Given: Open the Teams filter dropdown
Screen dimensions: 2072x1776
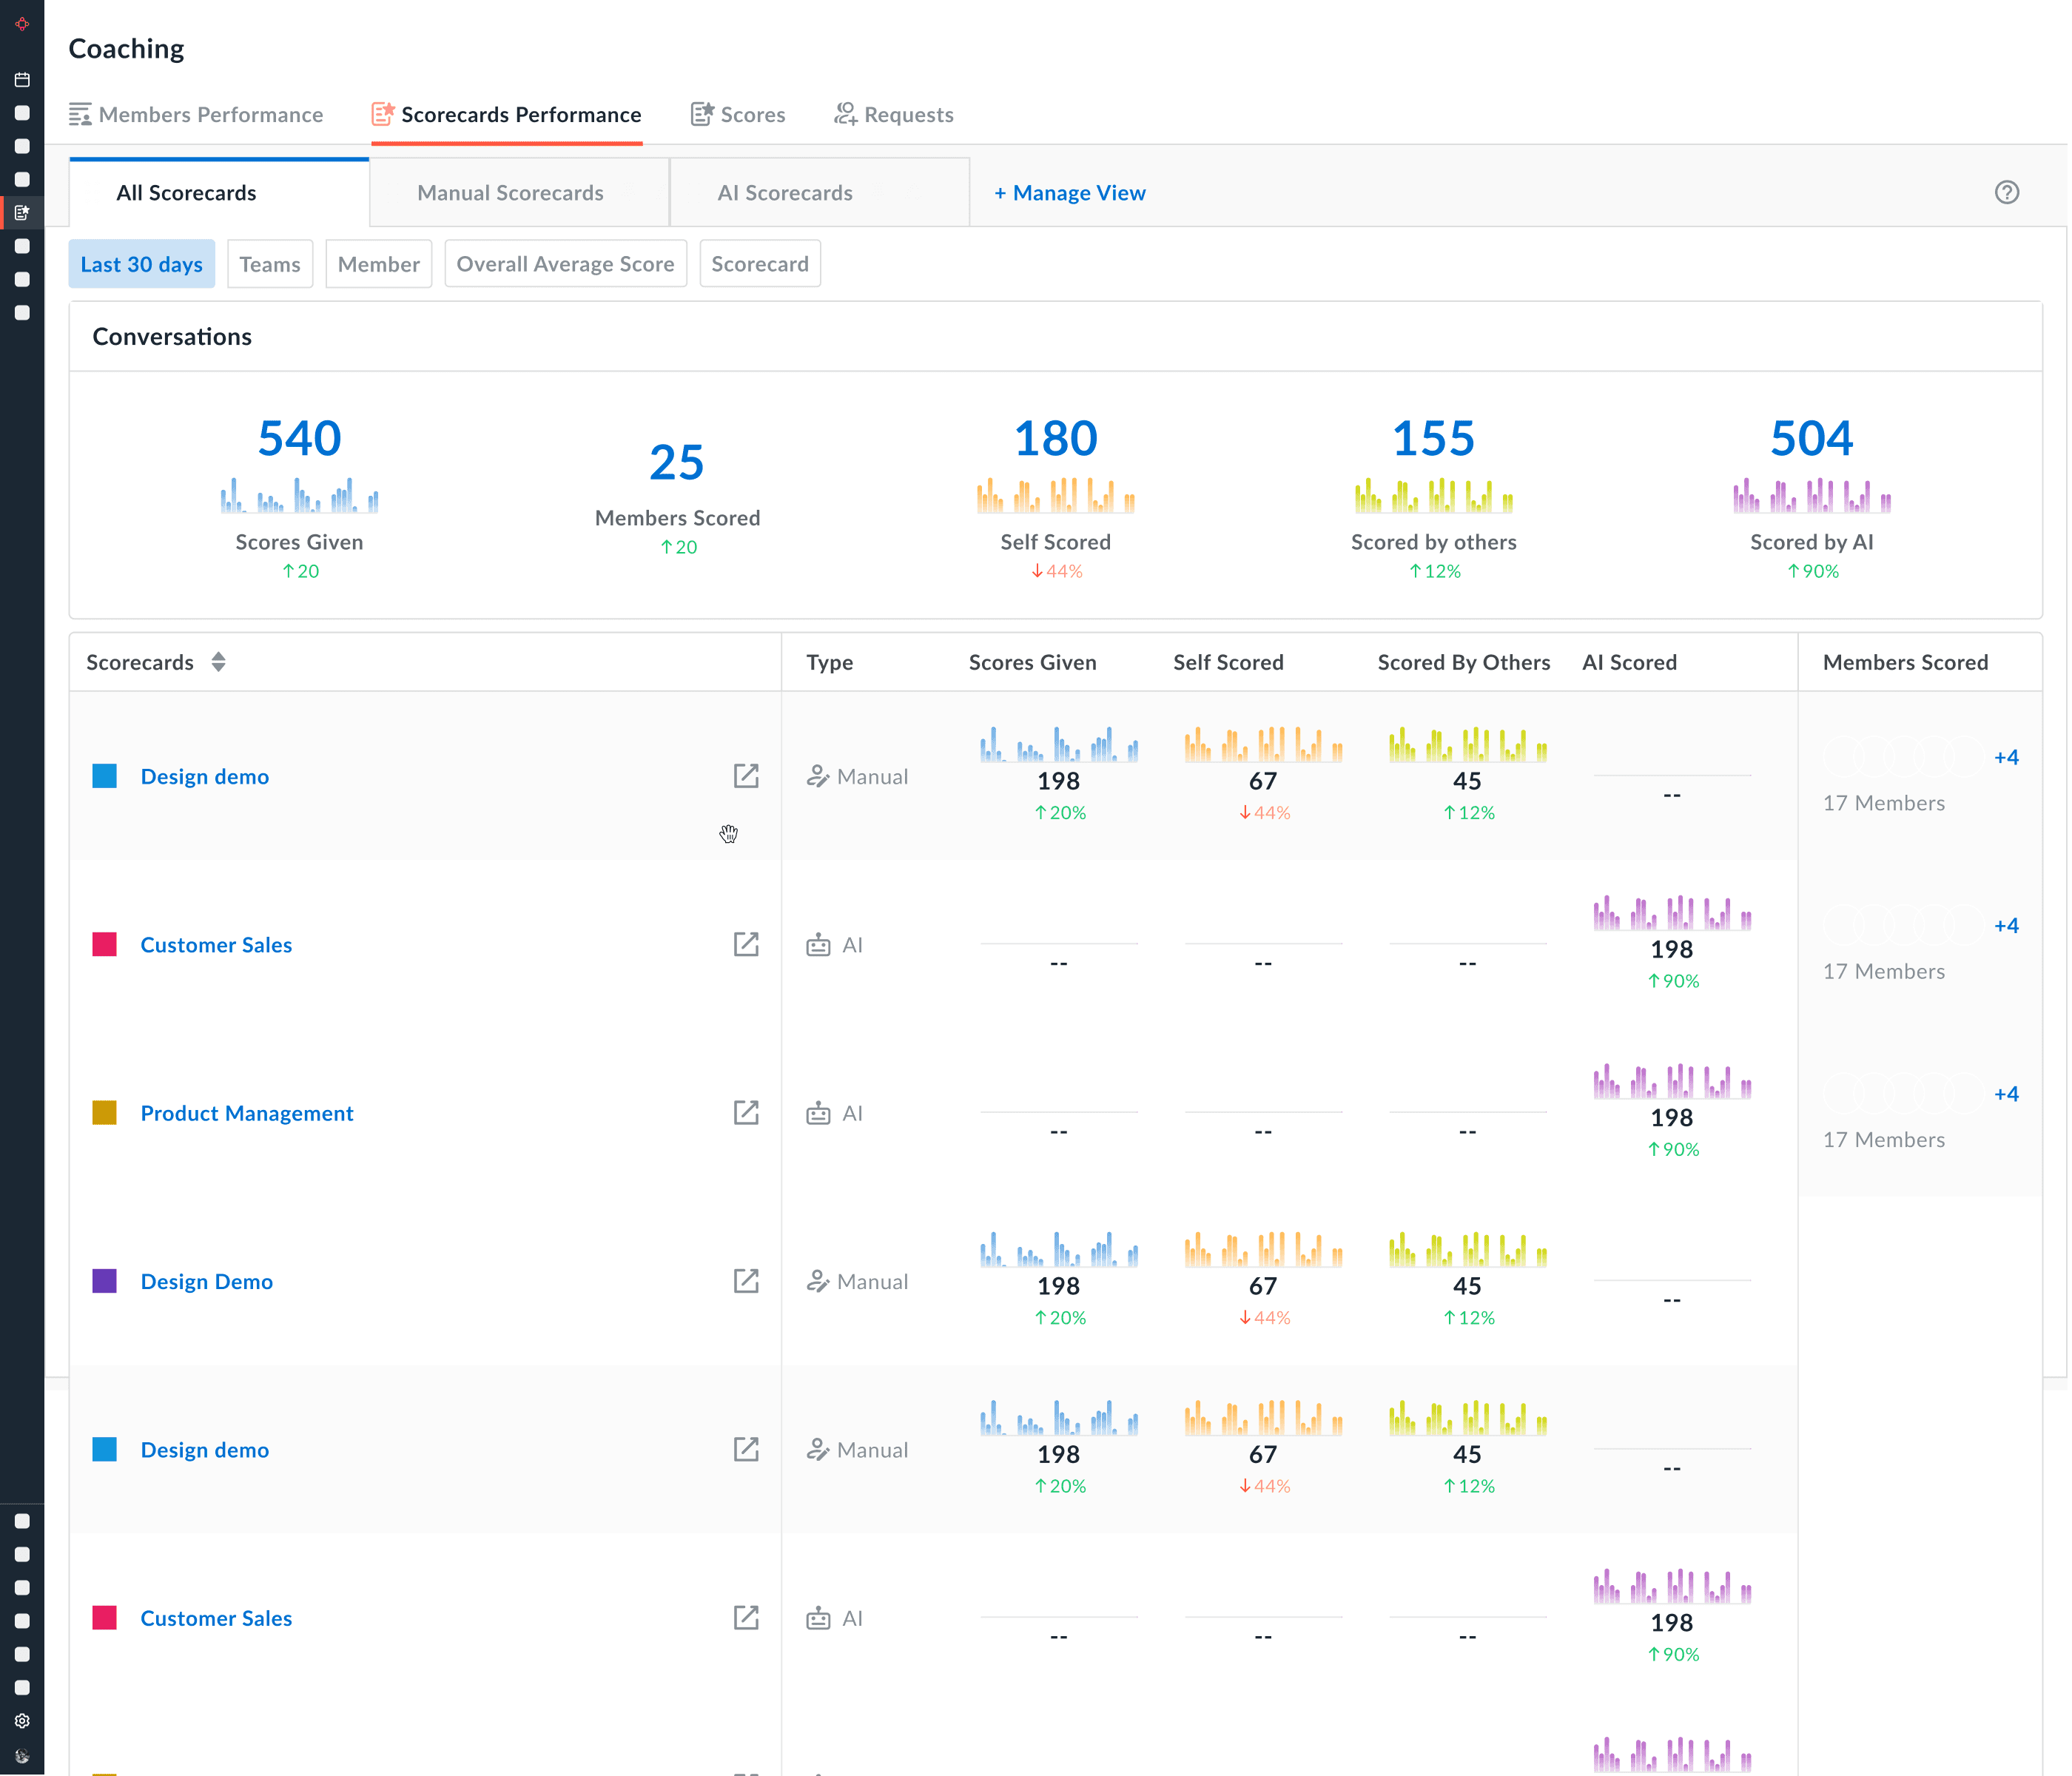Looking at the screenshot, I should [270, 264].
